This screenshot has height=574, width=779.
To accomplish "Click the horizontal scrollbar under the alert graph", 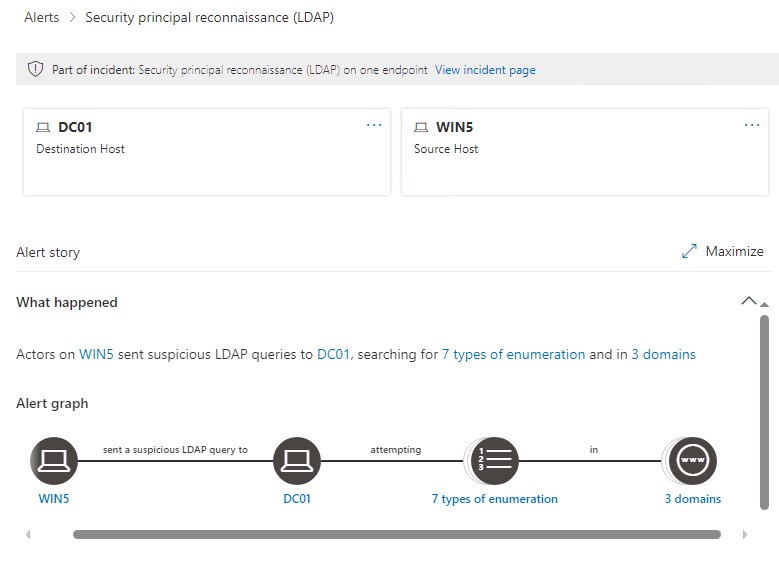I will [396, 535].
